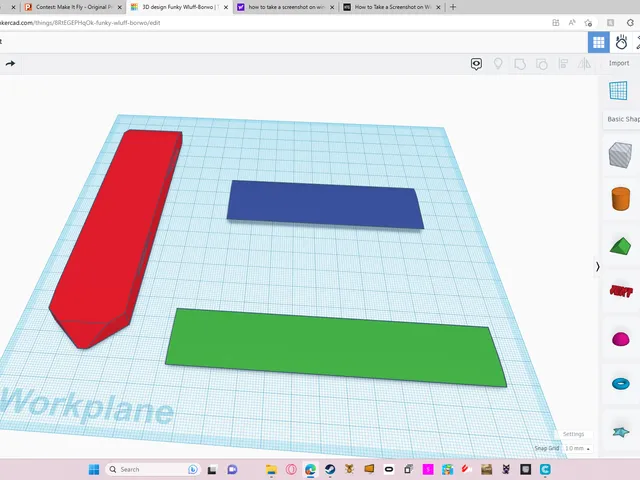The height and width of the screenshot is (480, 640).
Task: Collapse the shapes panel with chevron
Action: click(x=597, y=267)
